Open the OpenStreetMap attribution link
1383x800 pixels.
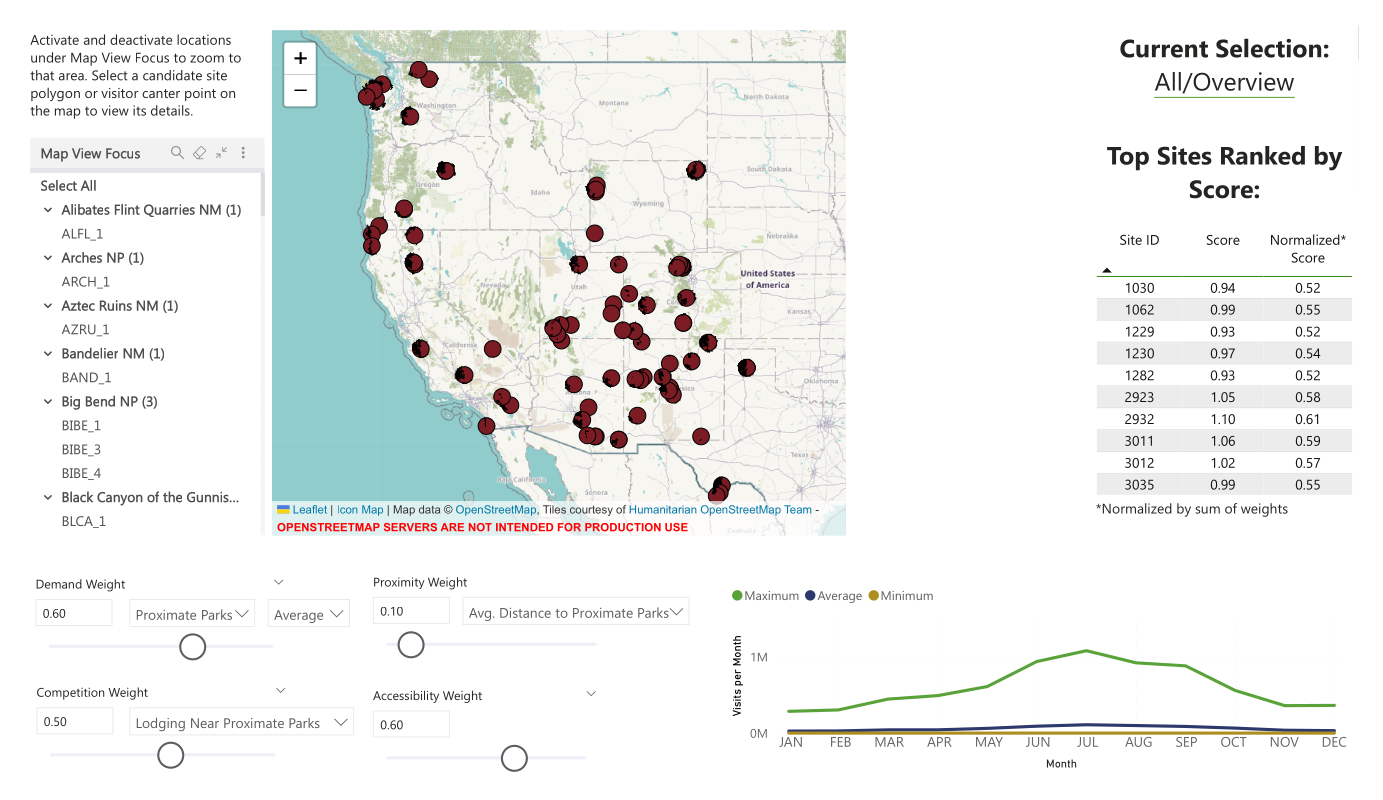tap(496, 510)
